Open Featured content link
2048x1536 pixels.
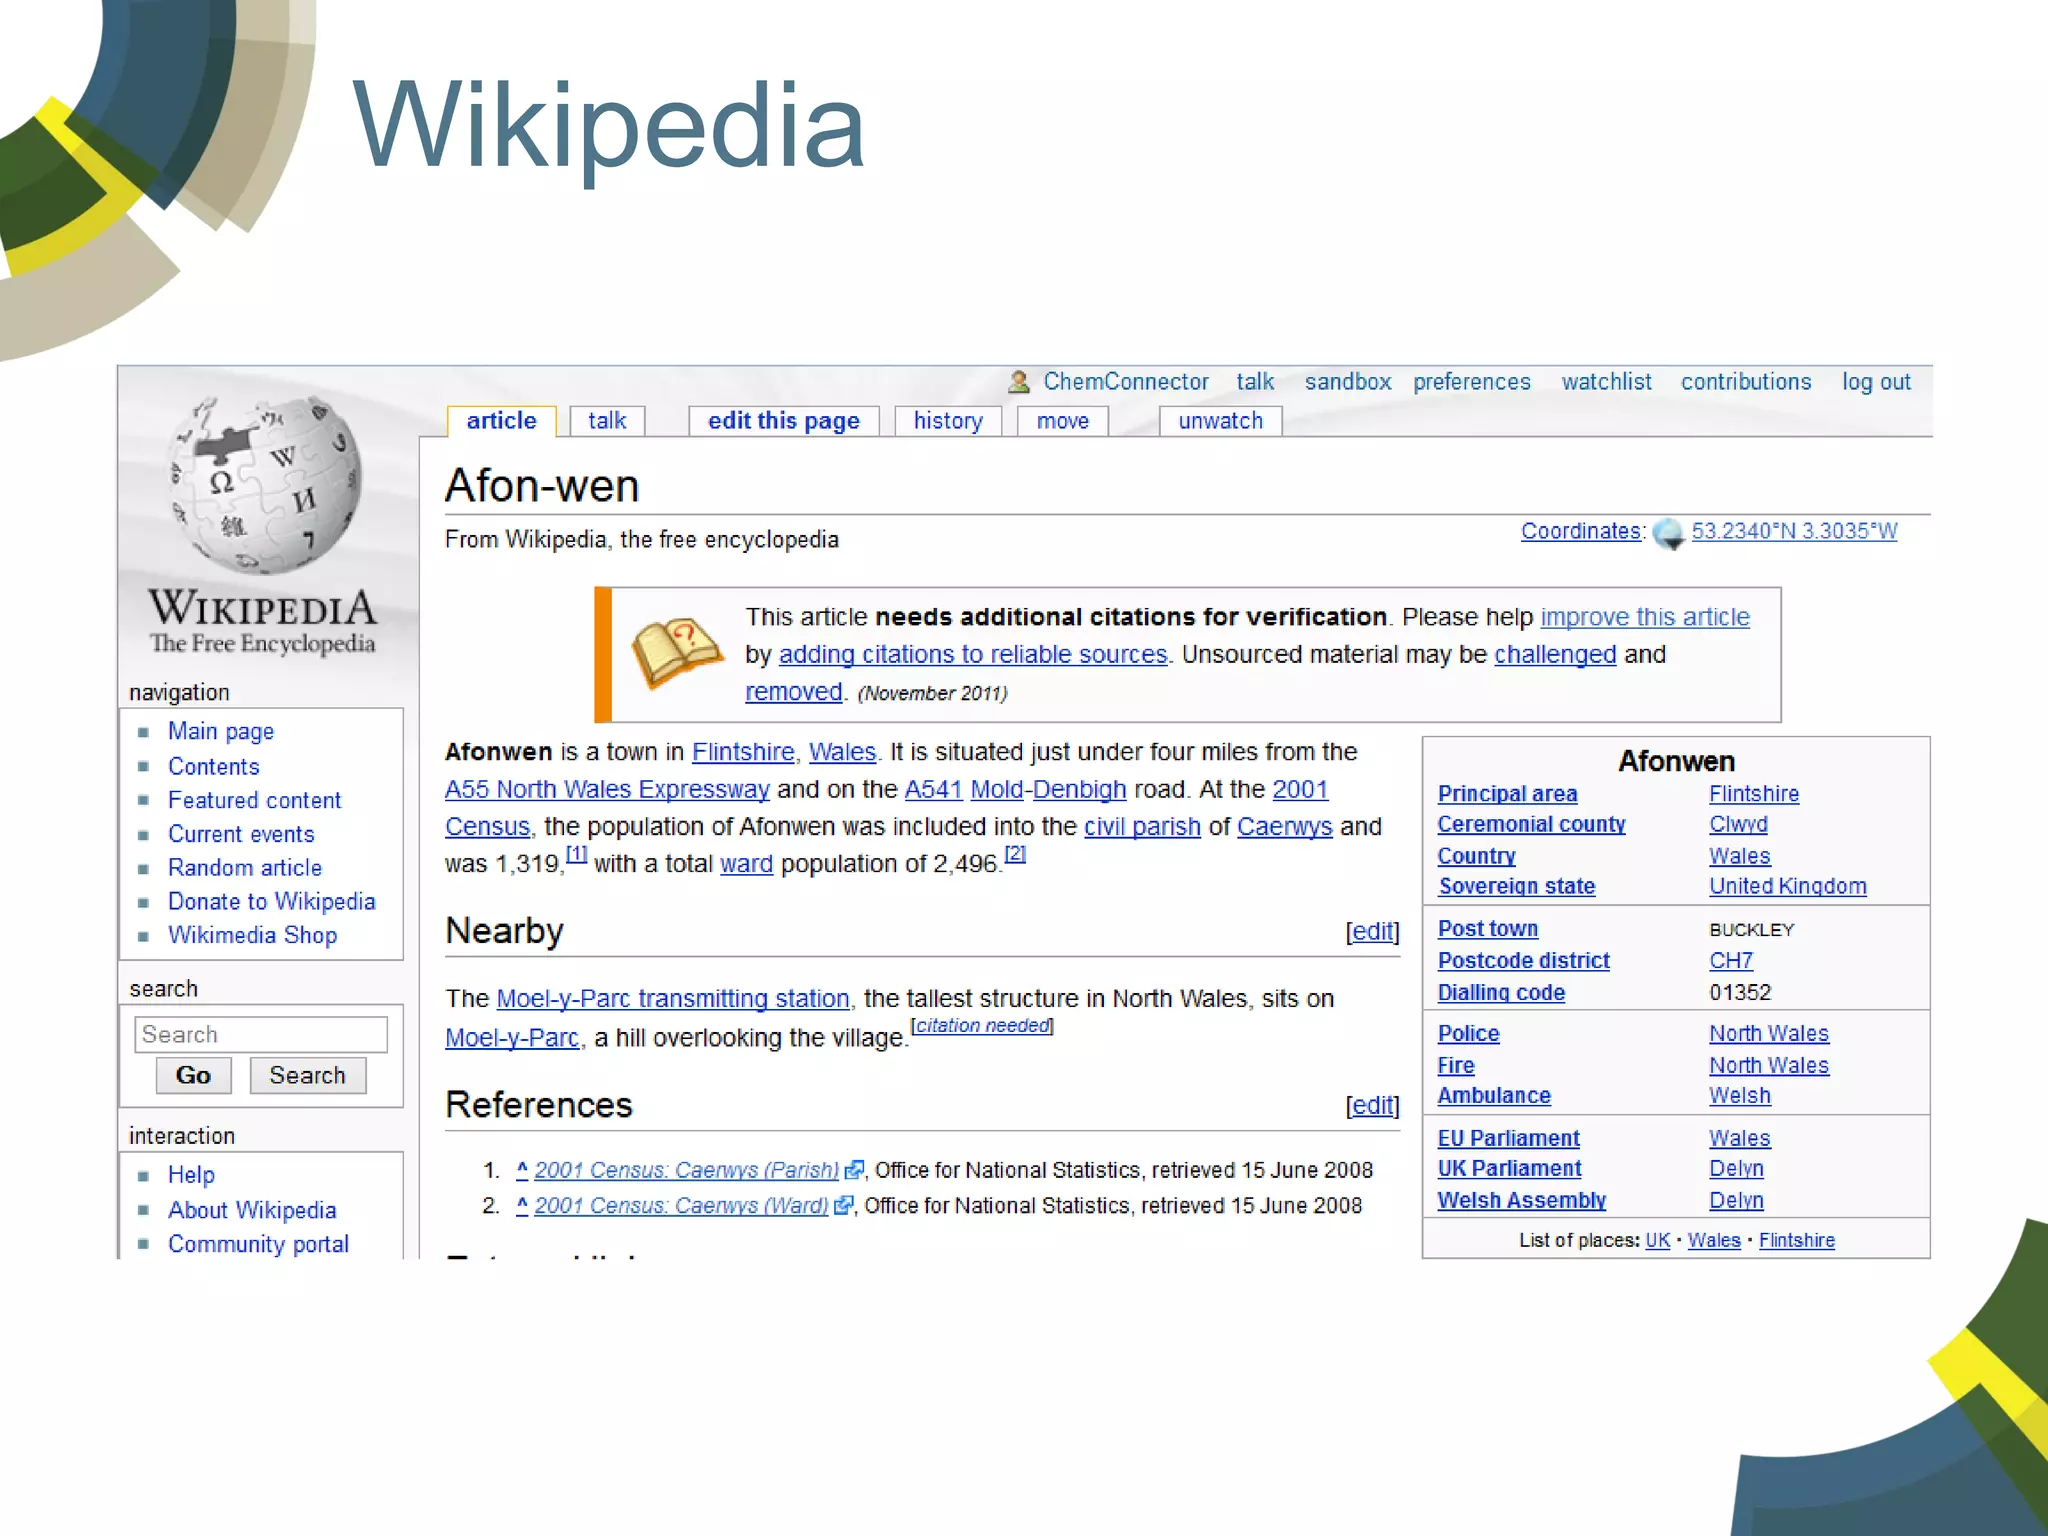(x=254, y=800)
